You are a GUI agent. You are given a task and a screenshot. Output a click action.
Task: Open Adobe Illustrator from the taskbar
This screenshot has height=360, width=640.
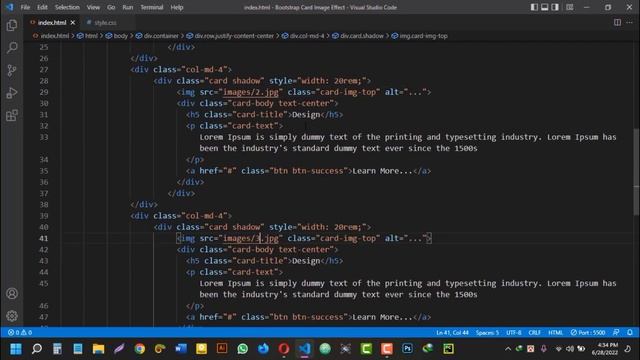(x=222, y=349)
